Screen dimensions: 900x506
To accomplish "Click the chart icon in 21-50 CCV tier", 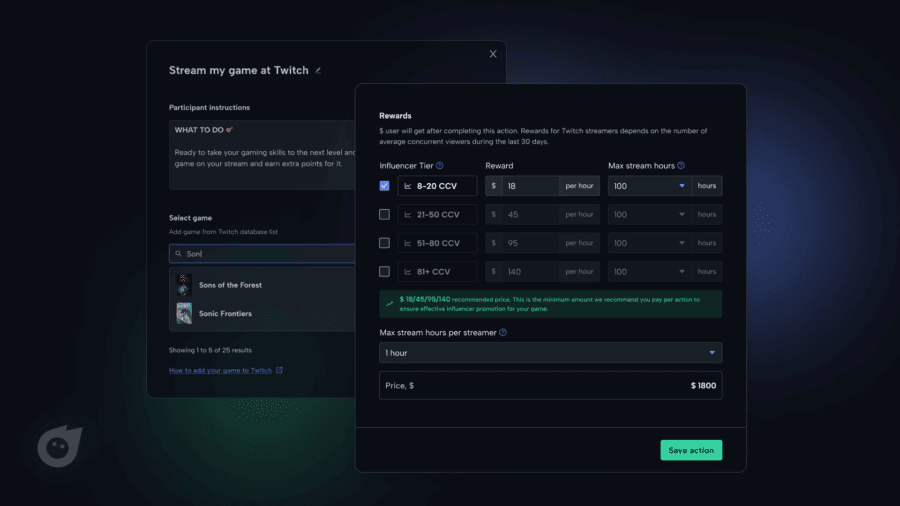I will pos(408,215).
